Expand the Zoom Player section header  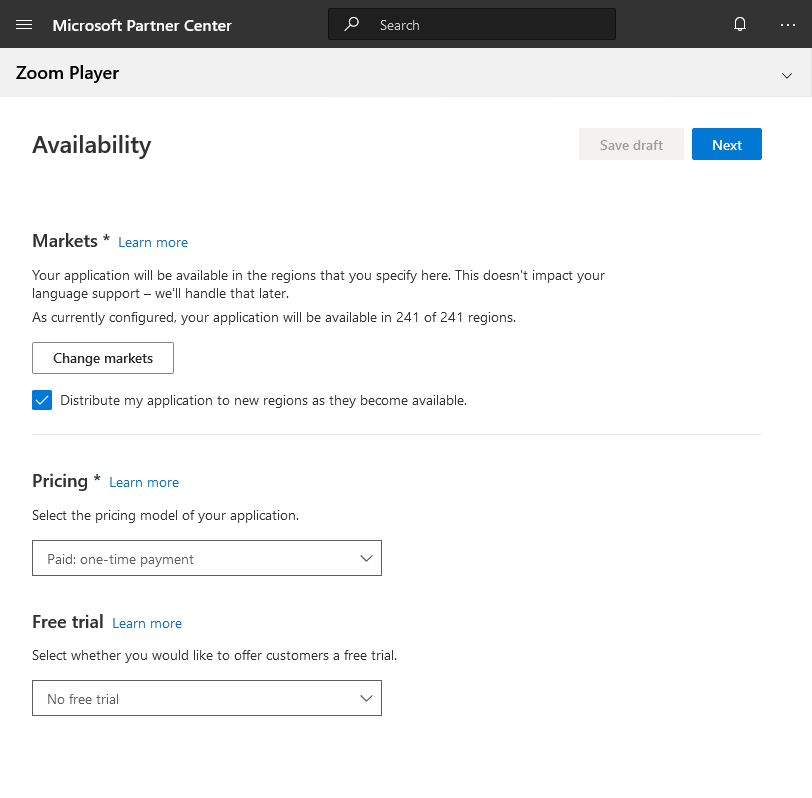pyautogui.click(x=787, y=74)
